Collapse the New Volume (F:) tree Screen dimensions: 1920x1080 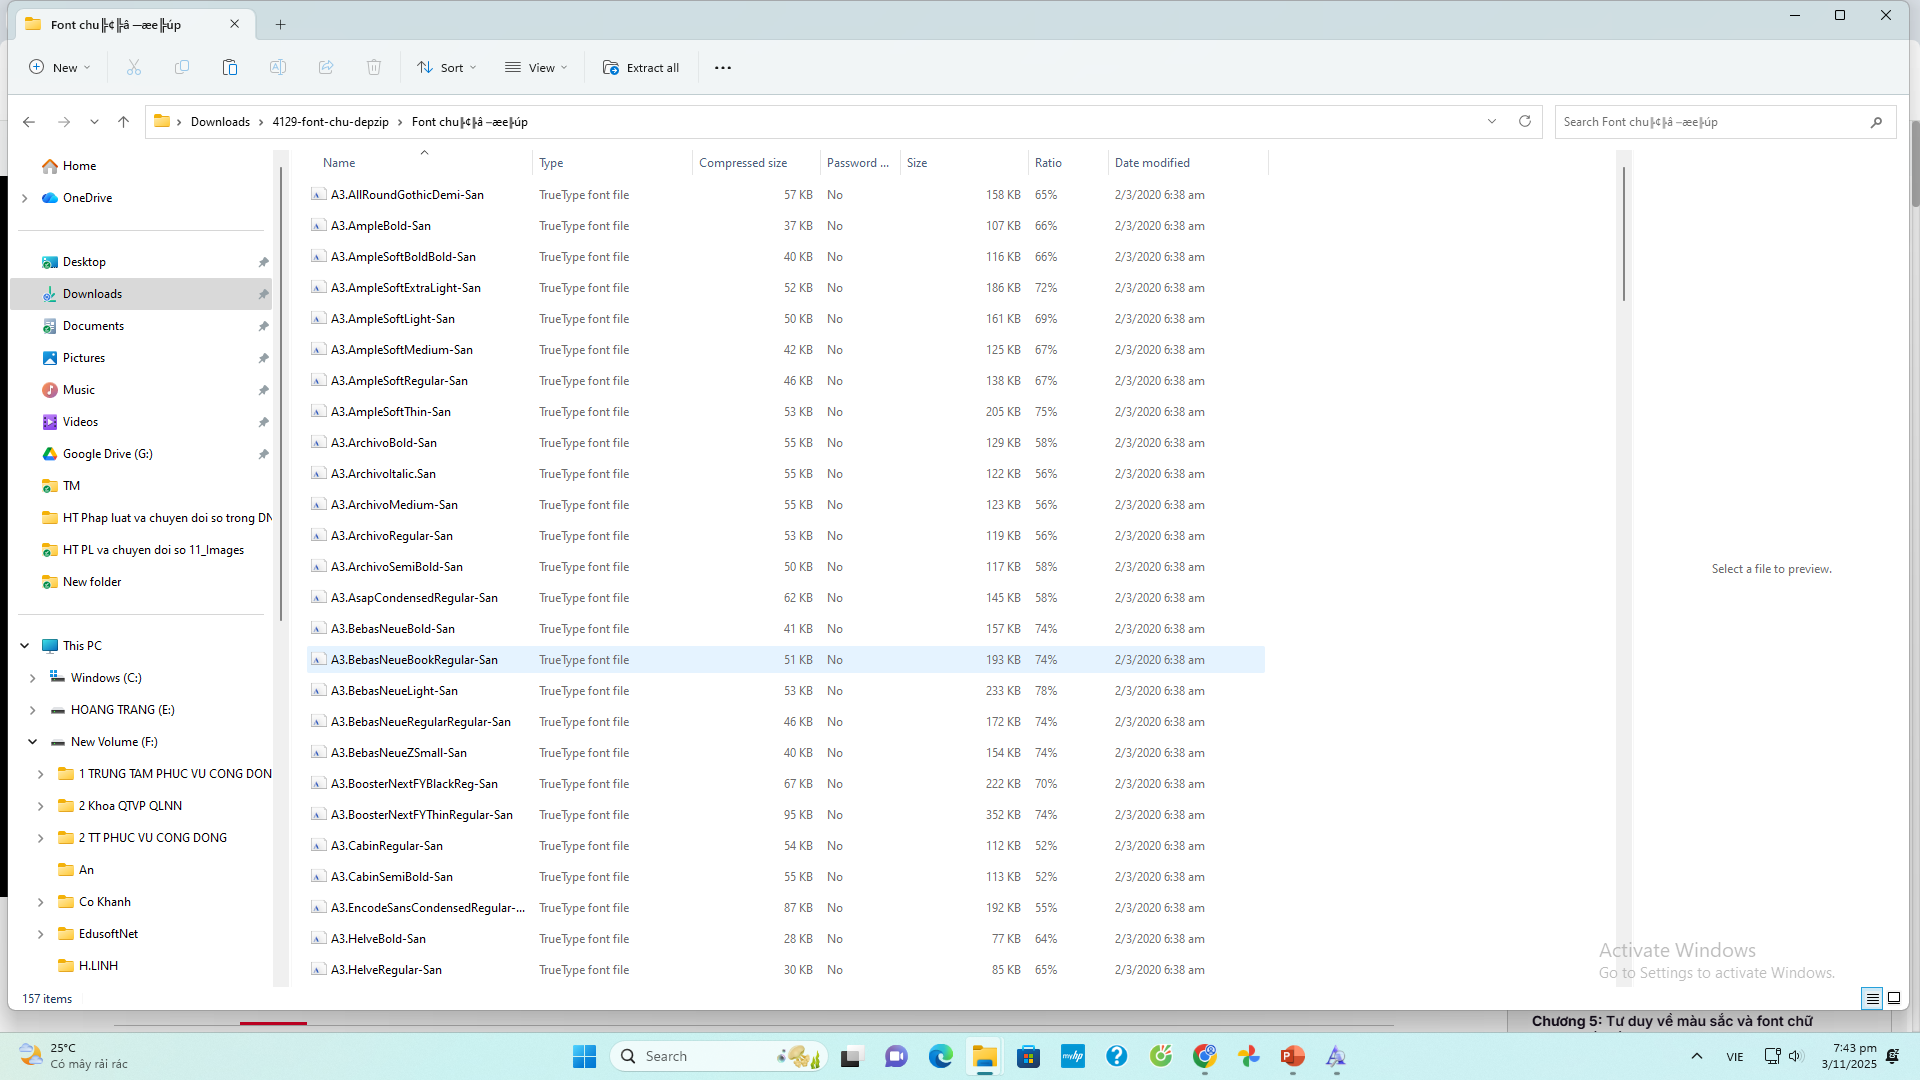(33, 742)
